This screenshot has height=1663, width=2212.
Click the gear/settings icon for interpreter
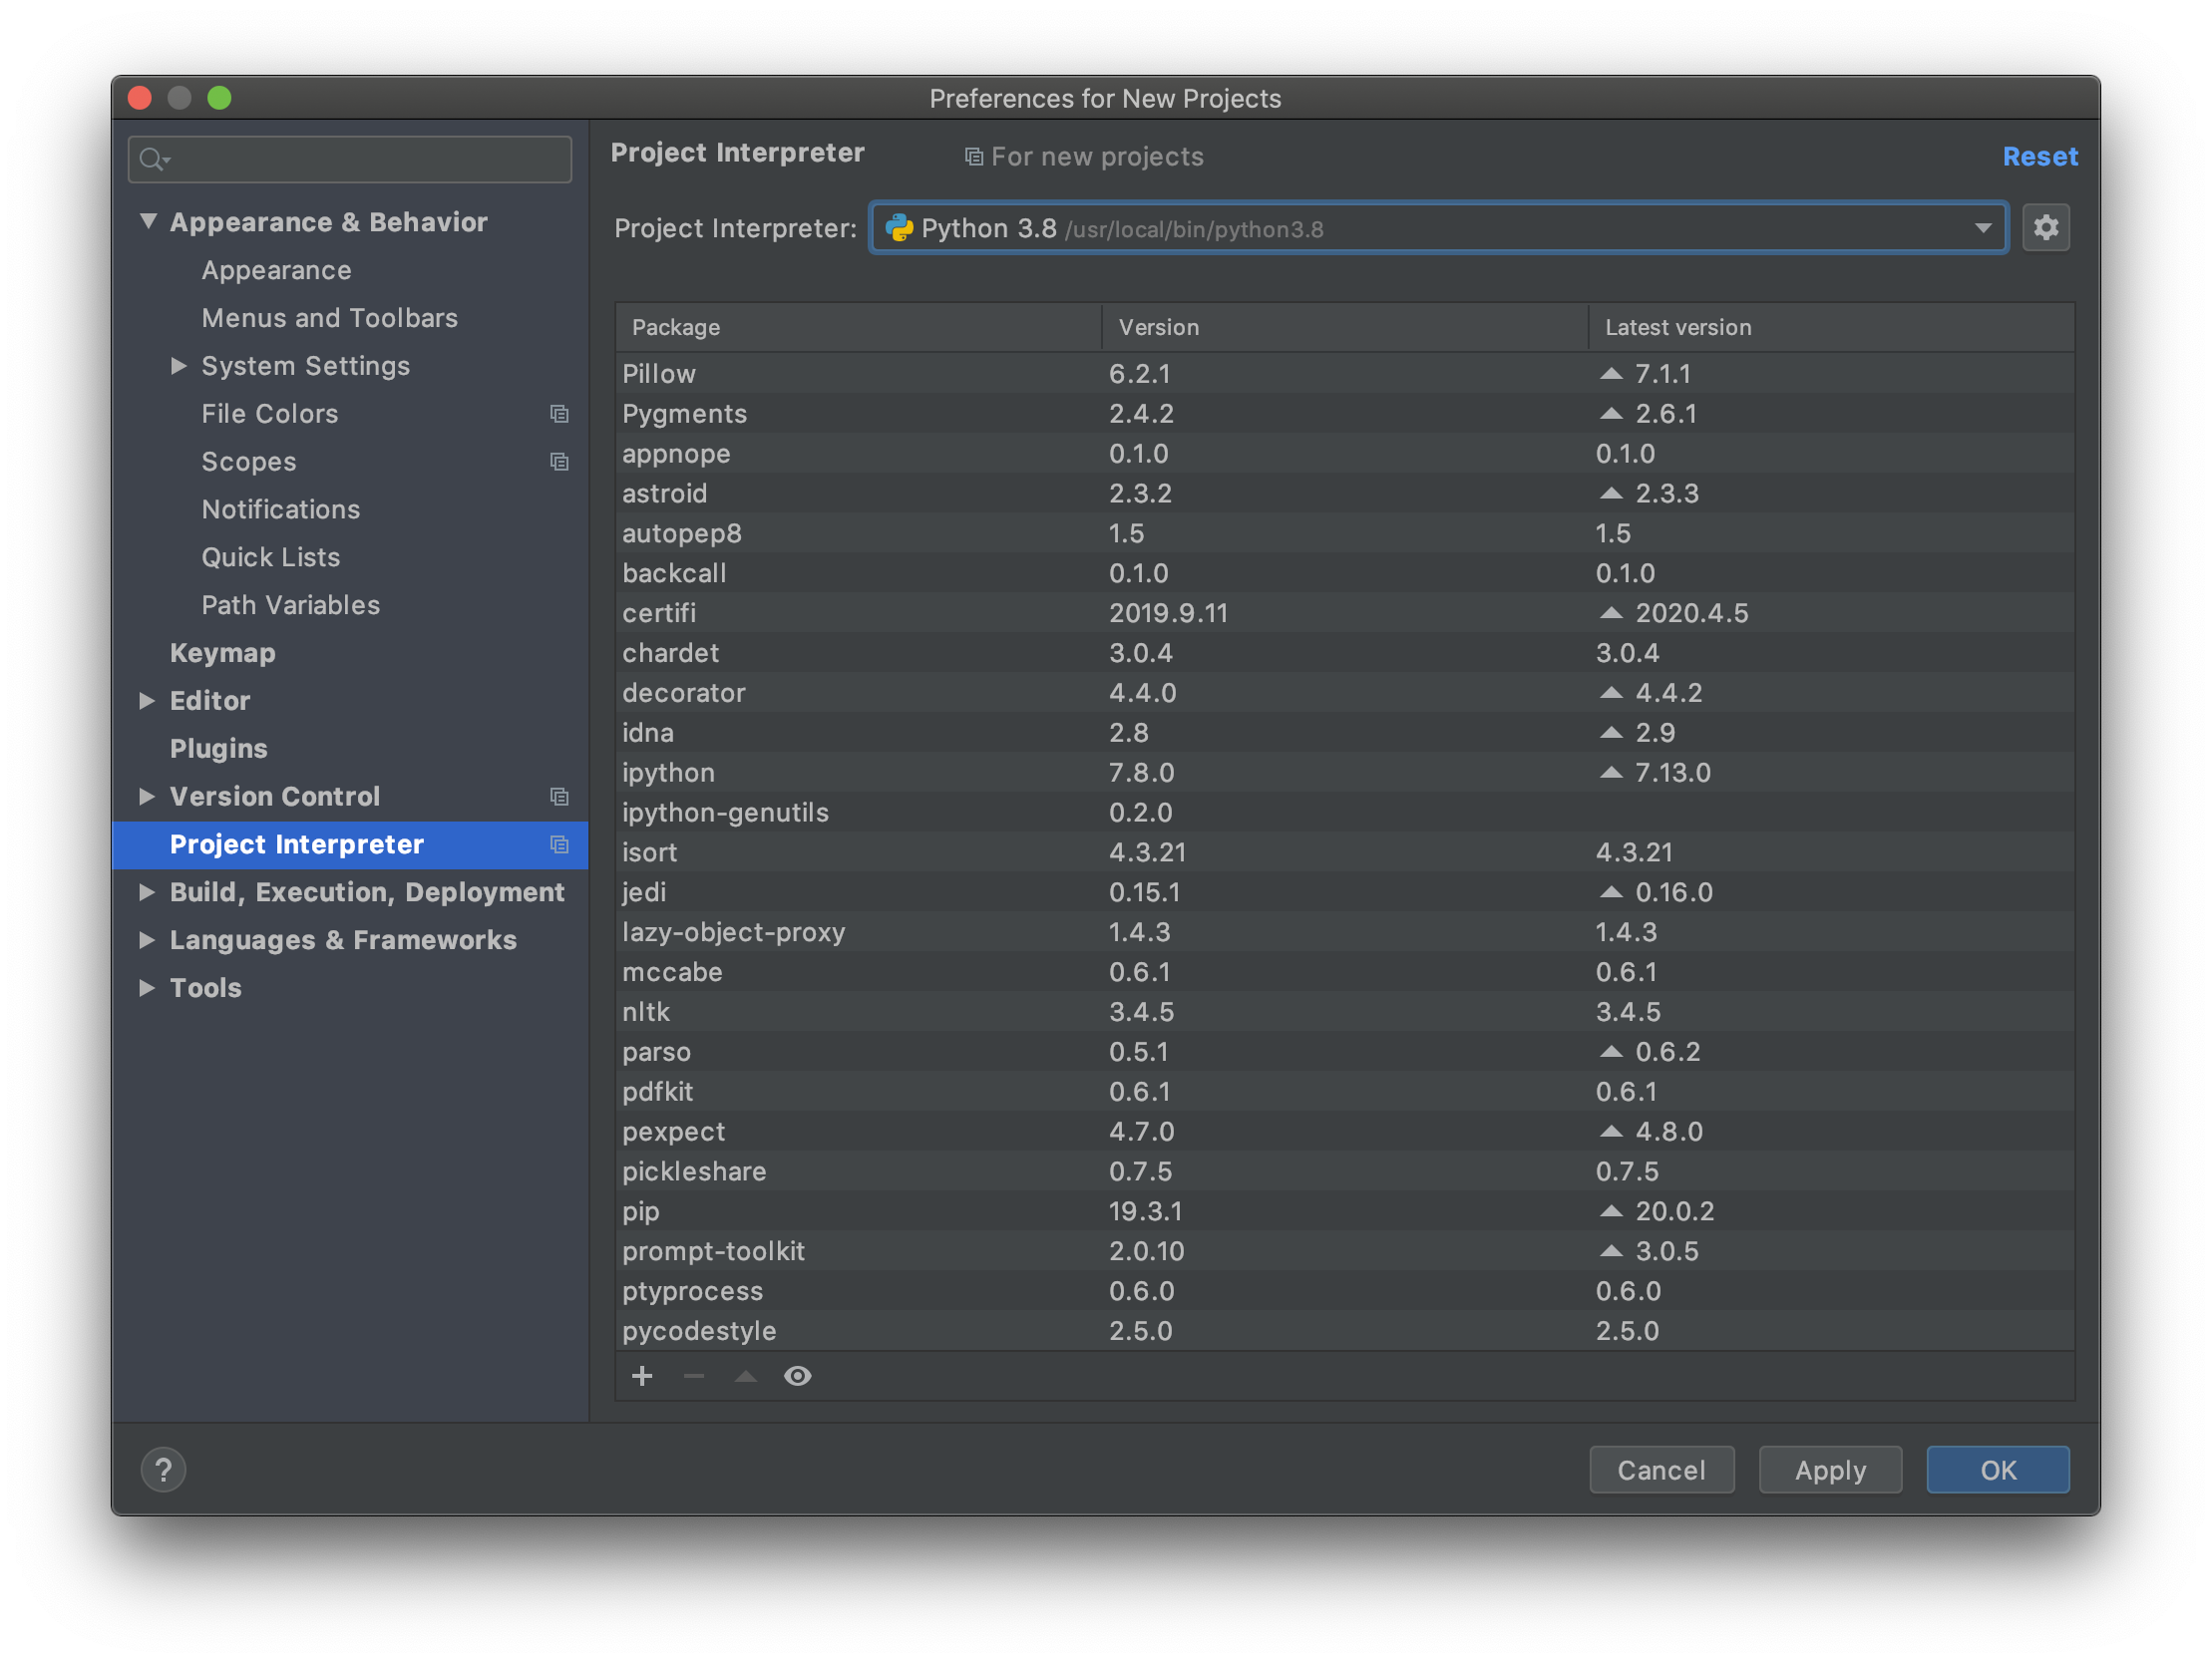pos(2046,227)
